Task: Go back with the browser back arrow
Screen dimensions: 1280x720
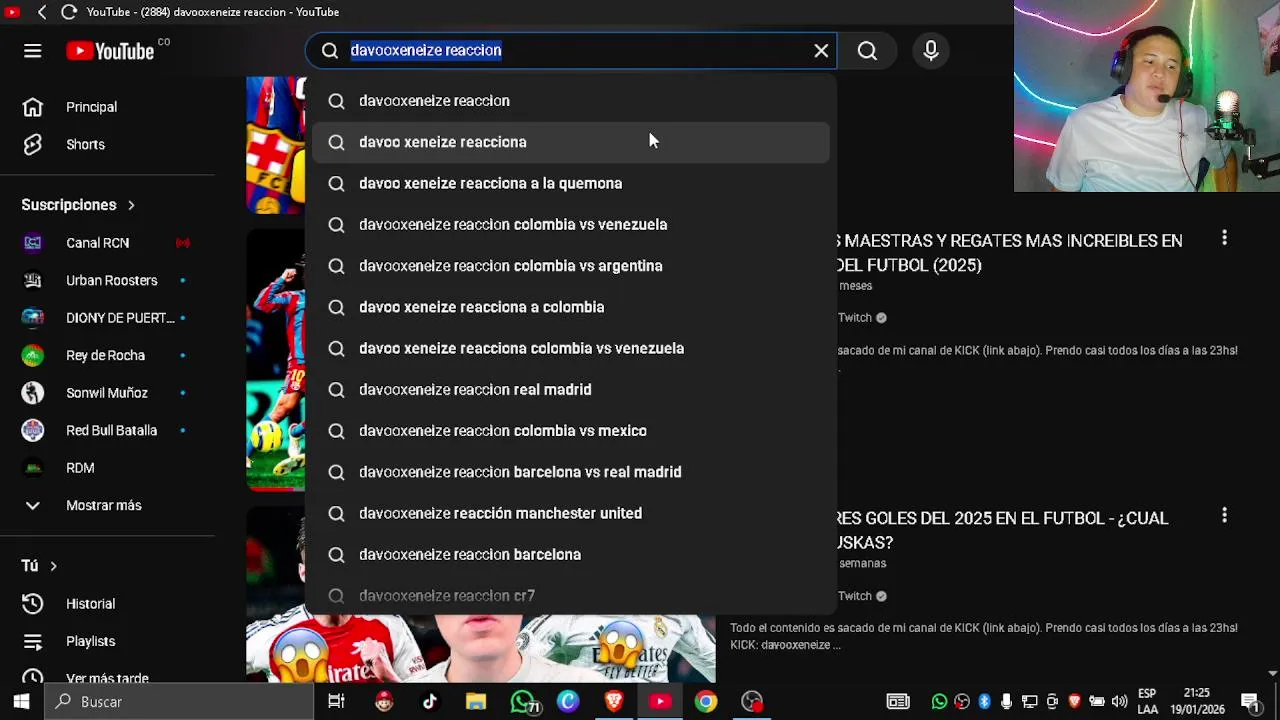Action: coord(42,12)
